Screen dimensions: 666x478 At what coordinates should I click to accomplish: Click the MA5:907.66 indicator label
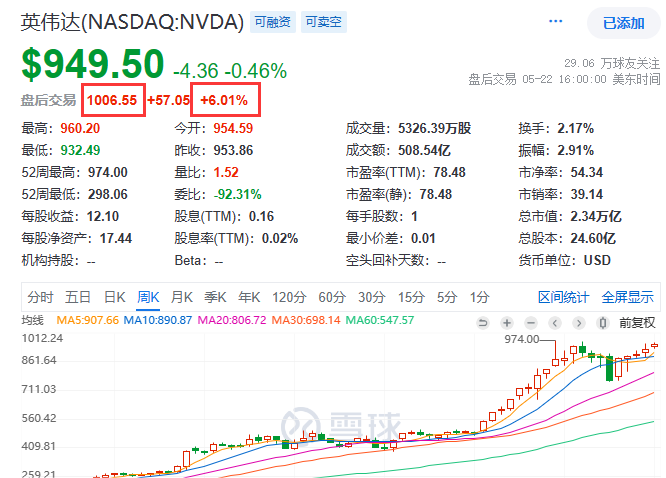tap(87, 320)
